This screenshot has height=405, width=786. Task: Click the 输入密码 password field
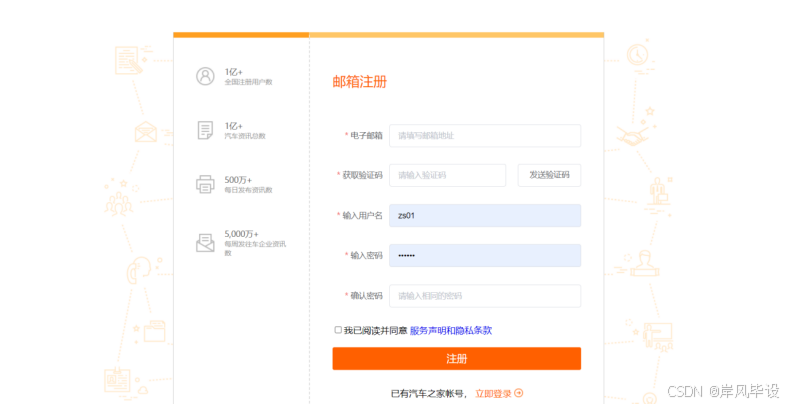tap(485, 256)
